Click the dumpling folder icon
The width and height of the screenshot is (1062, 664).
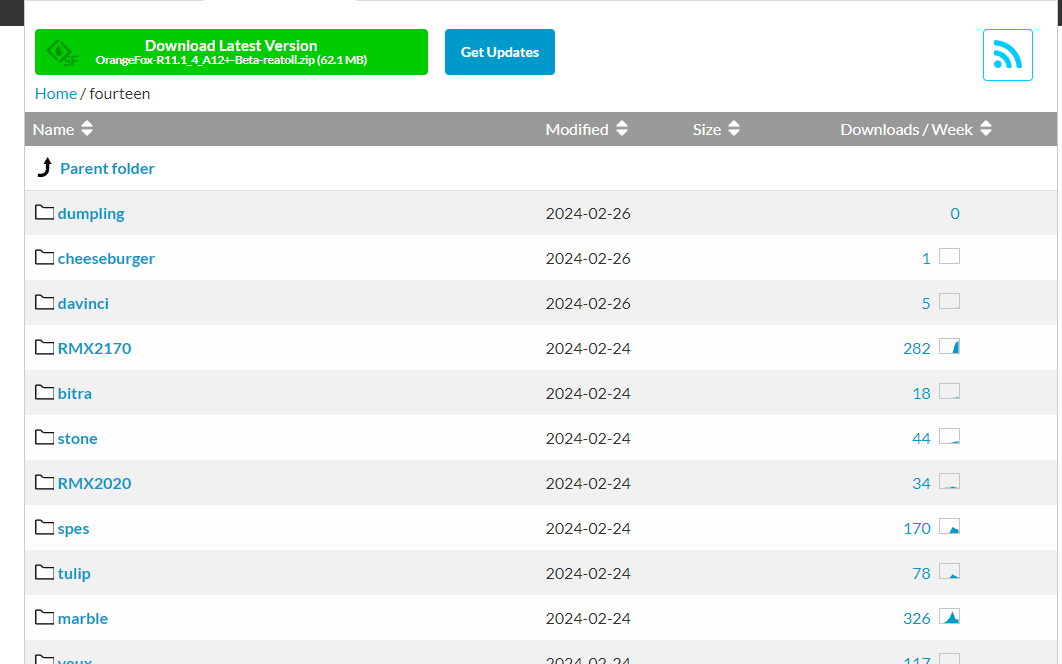click(x=45, y=212)
